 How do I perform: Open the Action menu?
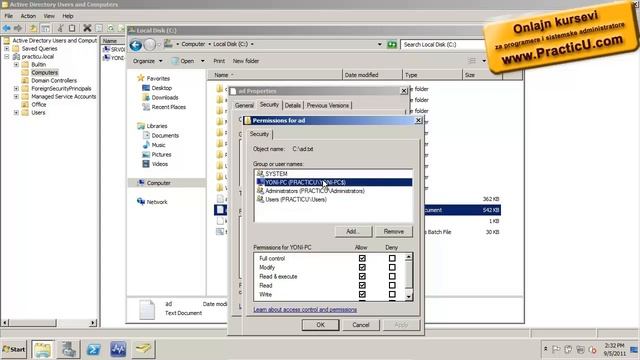28,16
